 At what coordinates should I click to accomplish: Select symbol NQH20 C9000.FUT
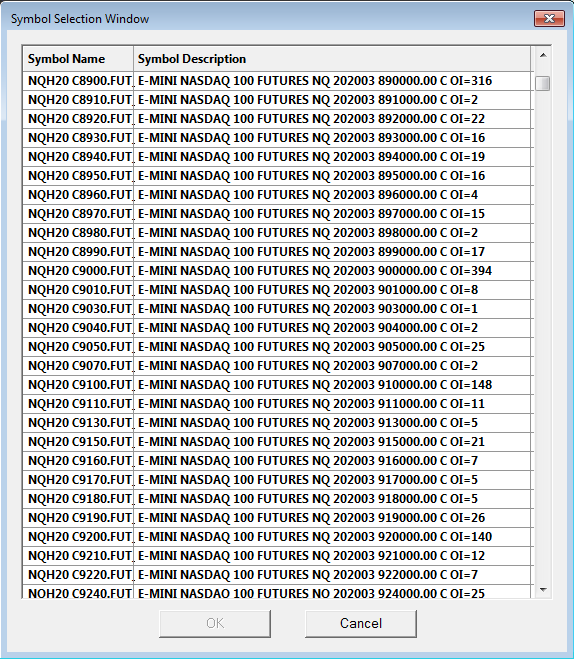78,271
